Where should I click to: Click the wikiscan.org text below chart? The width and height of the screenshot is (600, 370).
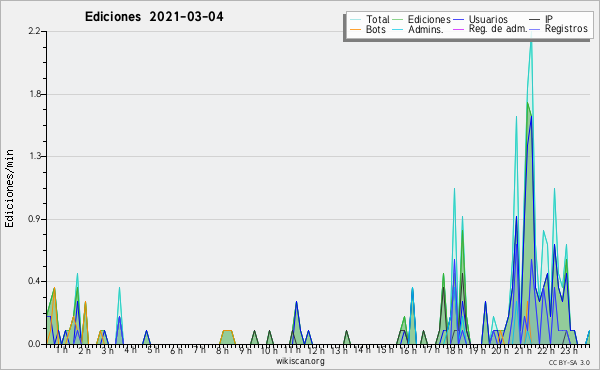click(x=300, y=361)
